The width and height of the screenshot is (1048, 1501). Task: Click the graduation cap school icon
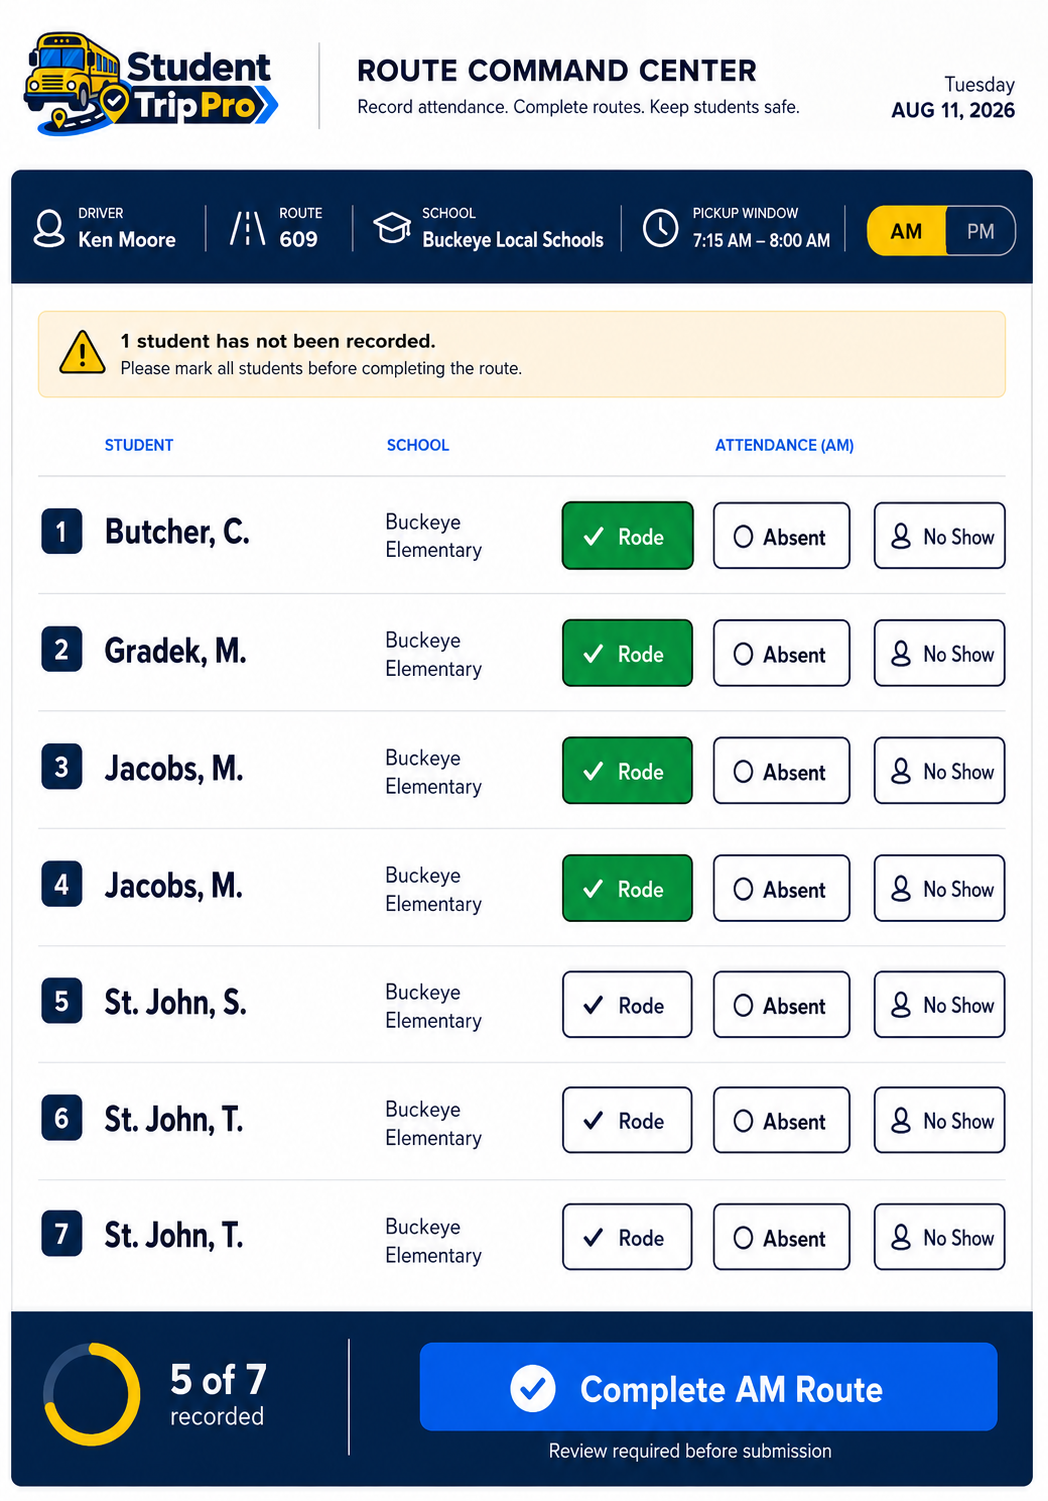[x=392, y=228]
